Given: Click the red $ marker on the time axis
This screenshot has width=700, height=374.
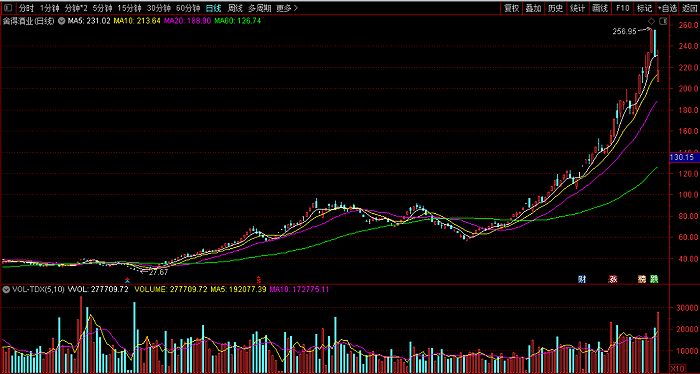Looking at the screenshot, I should point(258,280).
